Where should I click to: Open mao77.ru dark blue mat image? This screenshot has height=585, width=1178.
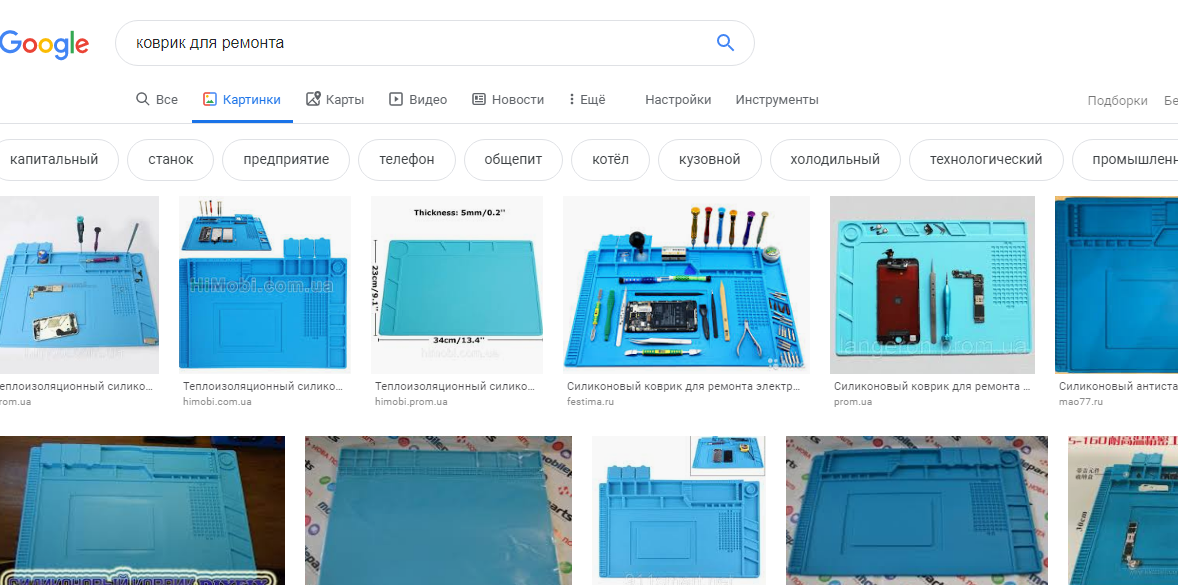pos(1116,285)
